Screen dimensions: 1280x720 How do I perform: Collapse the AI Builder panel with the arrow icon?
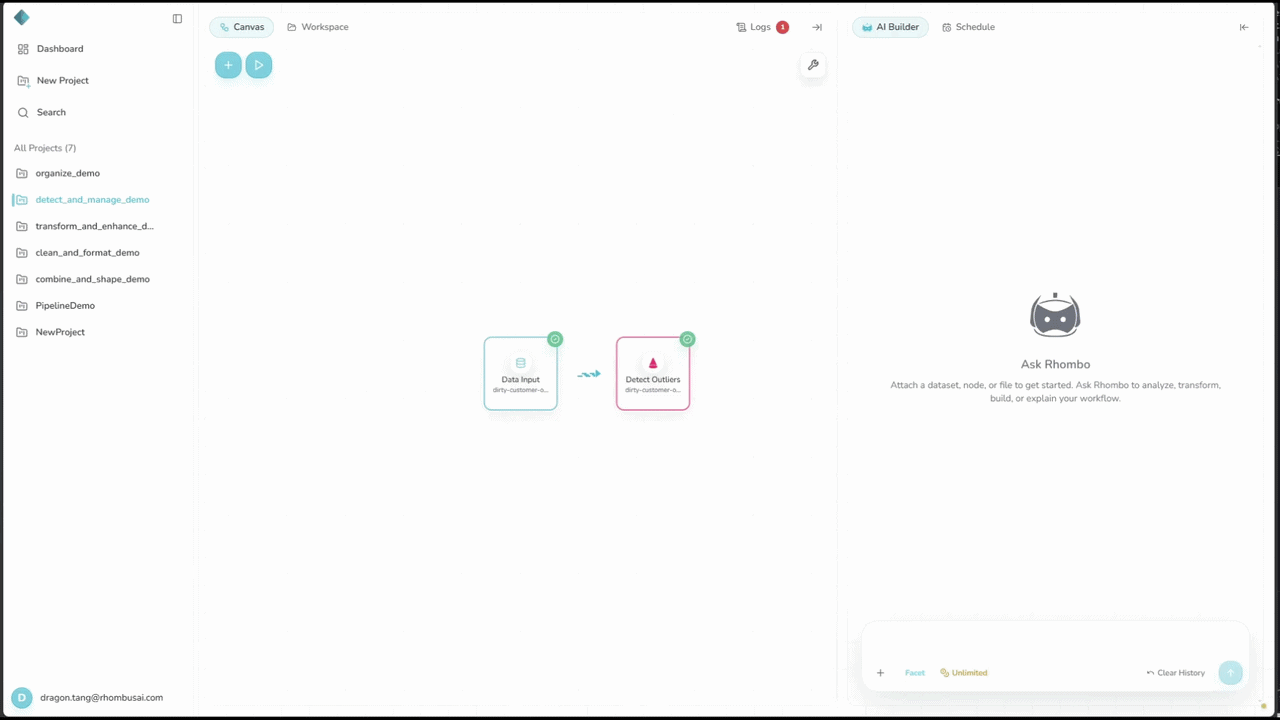1244,27
